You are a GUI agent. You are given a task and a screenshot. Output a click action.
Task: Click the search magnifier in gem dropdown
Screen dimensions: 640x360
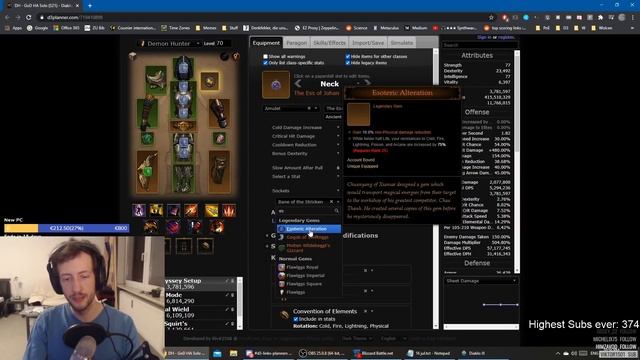336,211
